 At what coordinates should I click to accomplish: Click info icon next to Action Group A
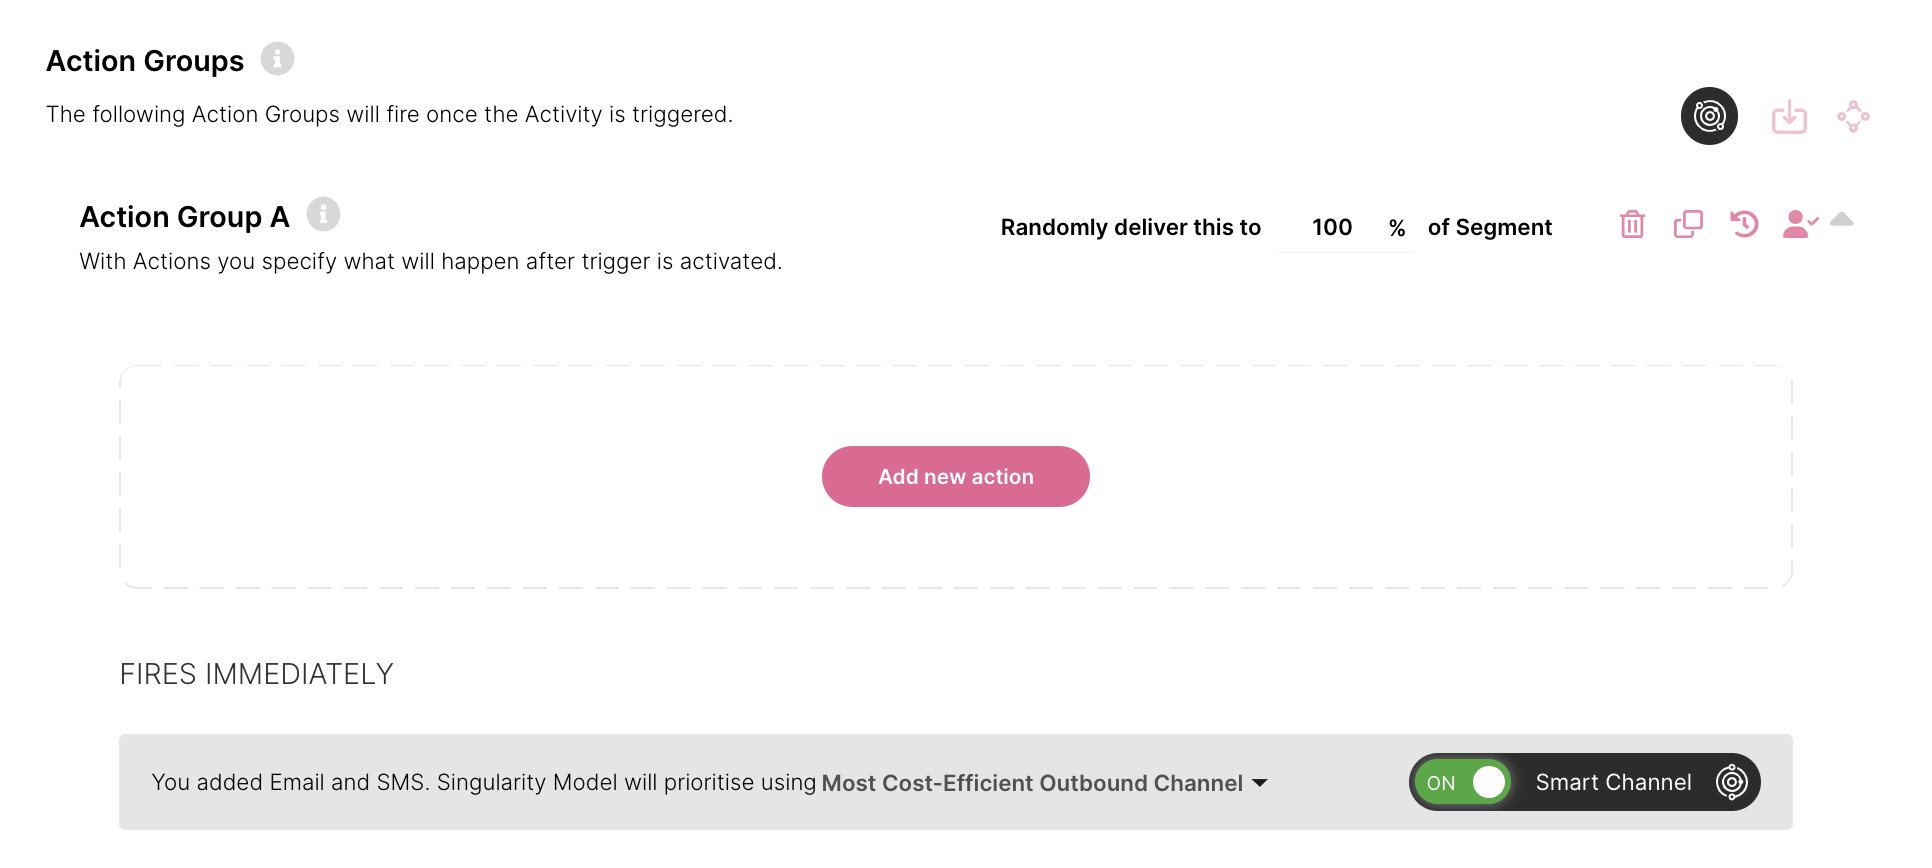click(x=323, y=214)
